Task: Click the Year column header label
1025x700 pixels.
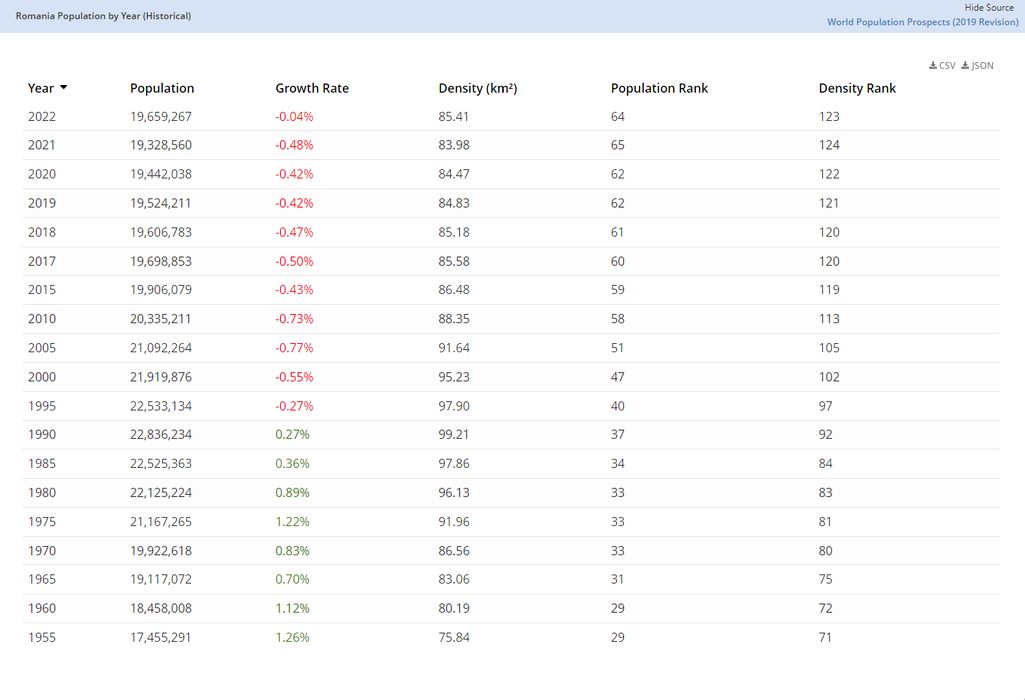Action: pyautogui.click(x=41, y=88)
